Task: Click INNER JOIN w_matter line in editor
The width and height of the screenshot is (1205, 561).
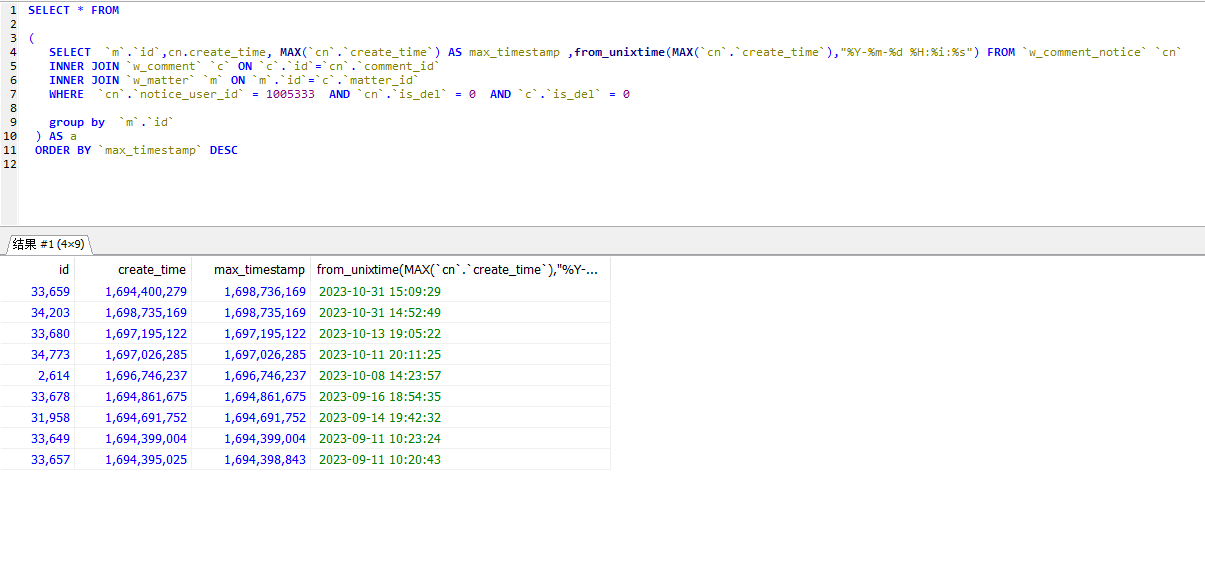Action: 234,80
